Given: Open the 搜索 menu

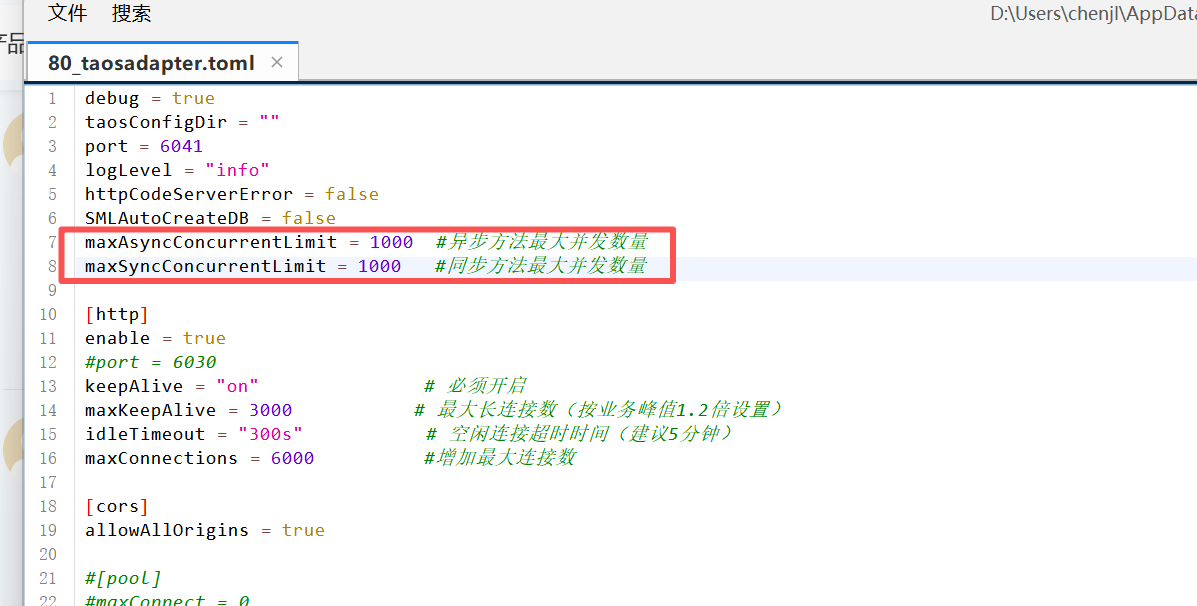Looking at the screenshot, I should tap(131, 13).
